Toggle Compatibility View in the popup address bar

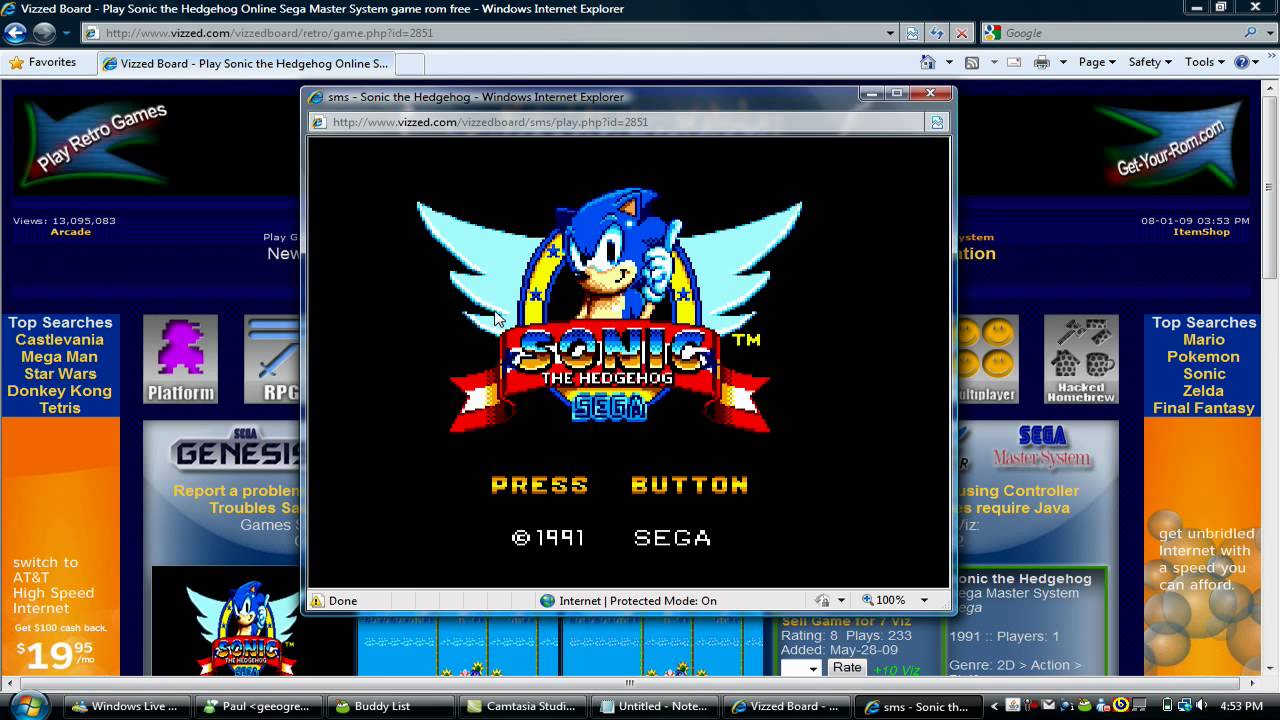[x=937, y=122]
